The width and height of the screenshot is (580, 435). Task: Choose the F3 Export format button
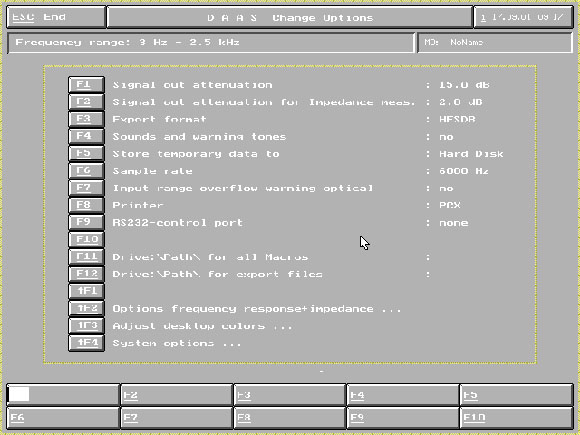tap(86, 119)
